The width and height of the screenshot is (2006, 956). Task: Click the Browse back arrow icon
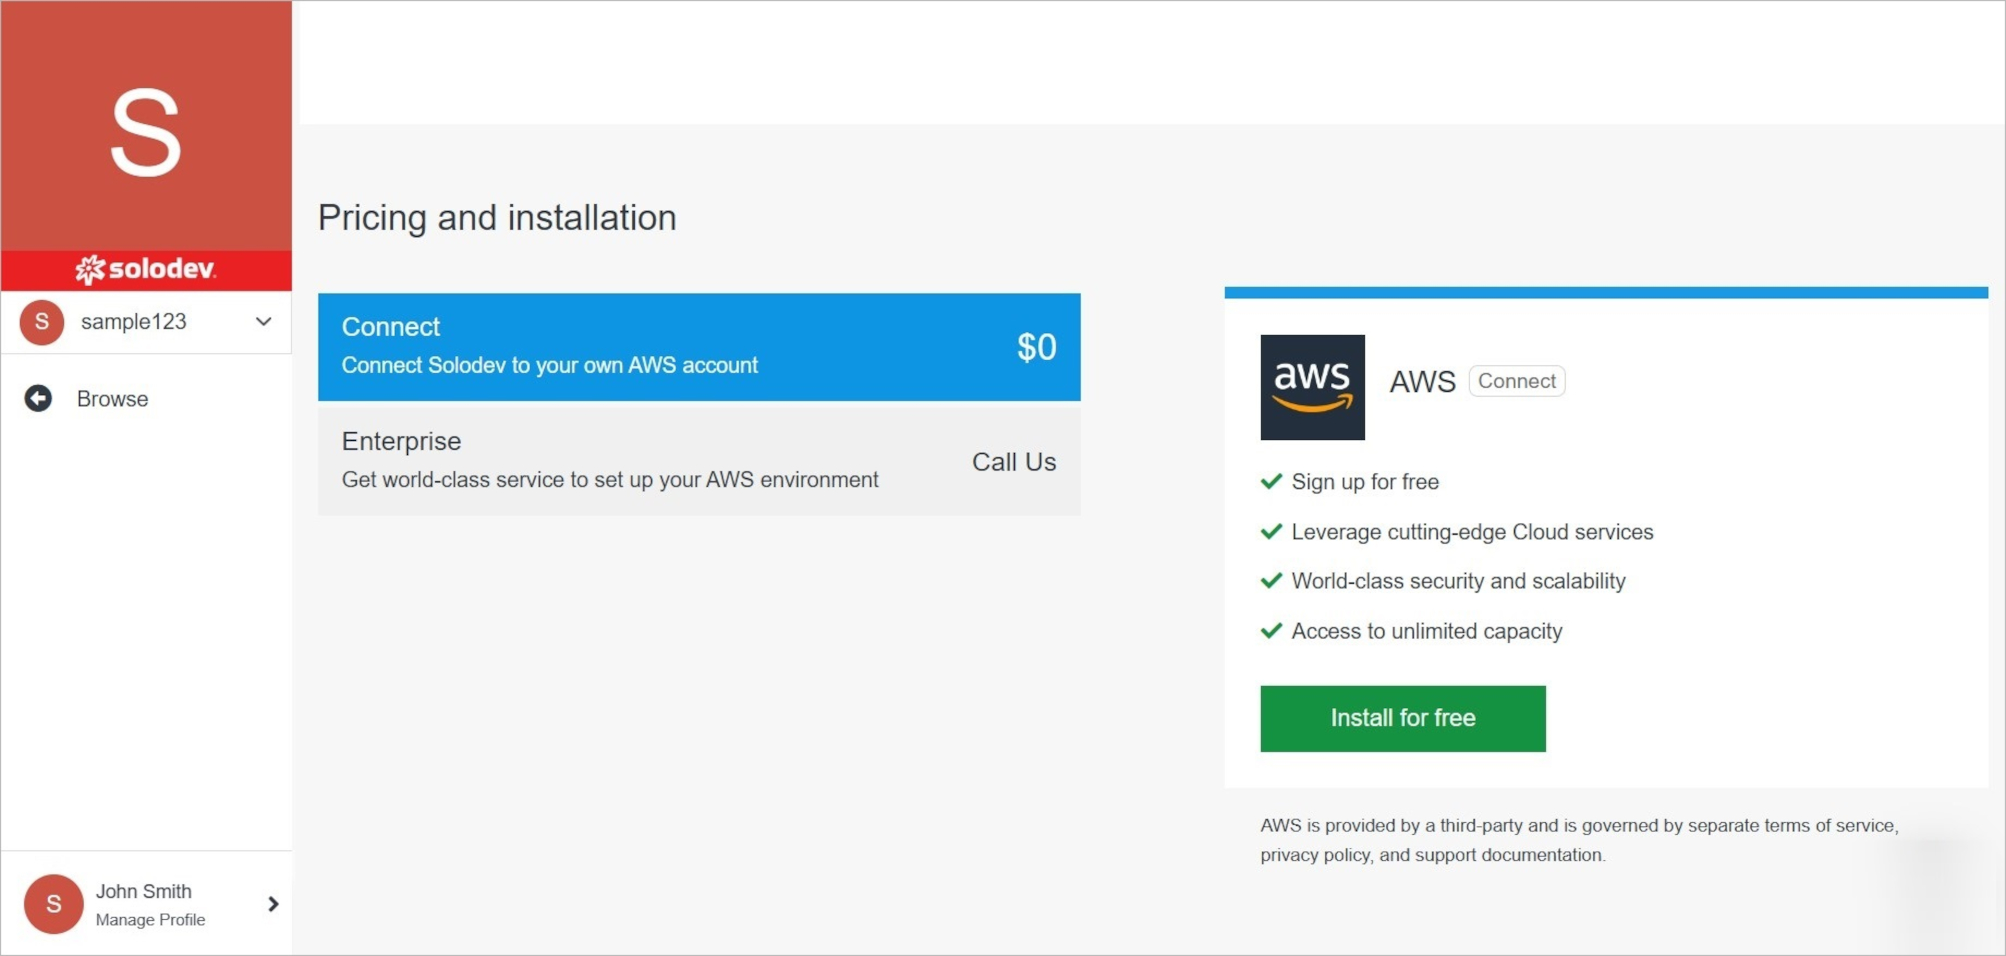pyautogui.click(x=38, y=398)
